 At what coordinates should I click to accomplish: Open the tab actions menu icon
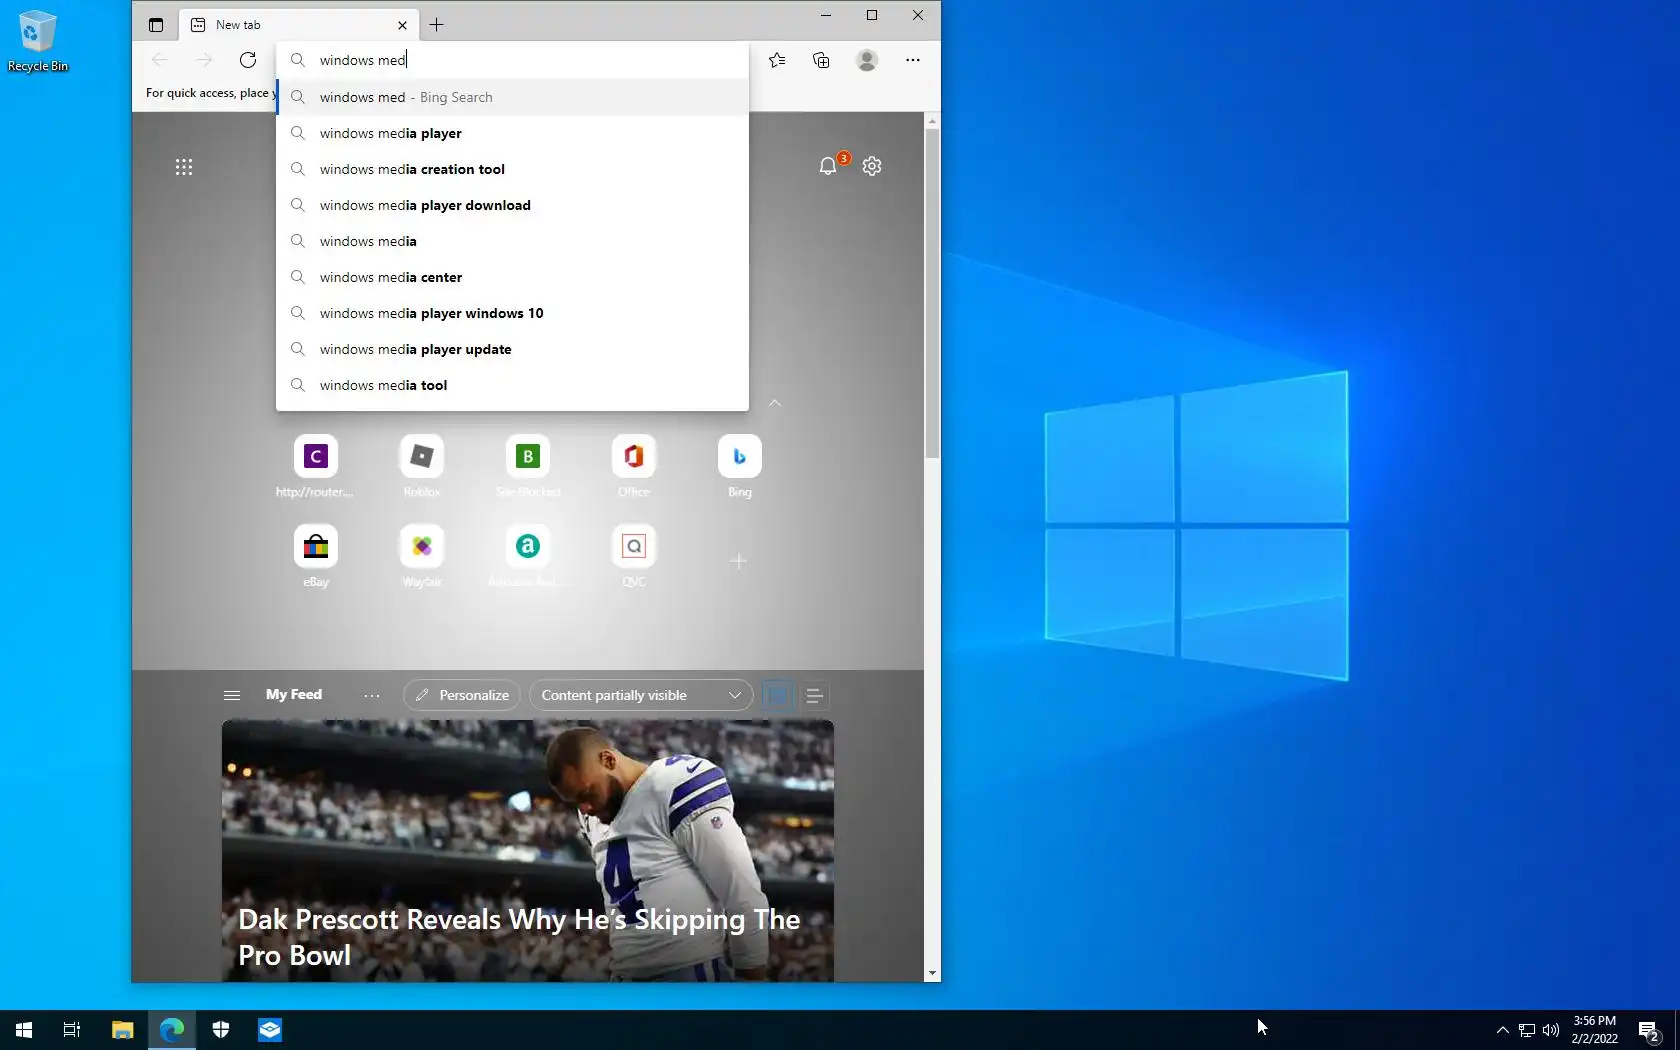[x=156, y=25]
